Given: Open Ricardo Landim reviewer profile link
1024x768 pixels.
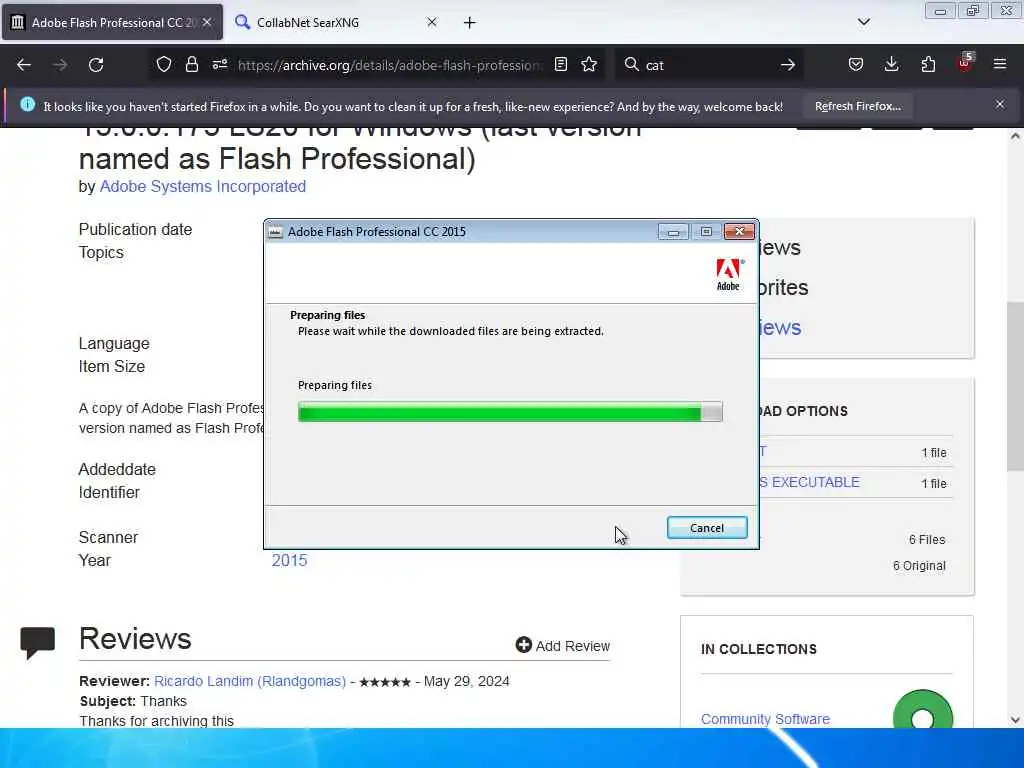Looking at the screenshot, I should coord(249,681).
